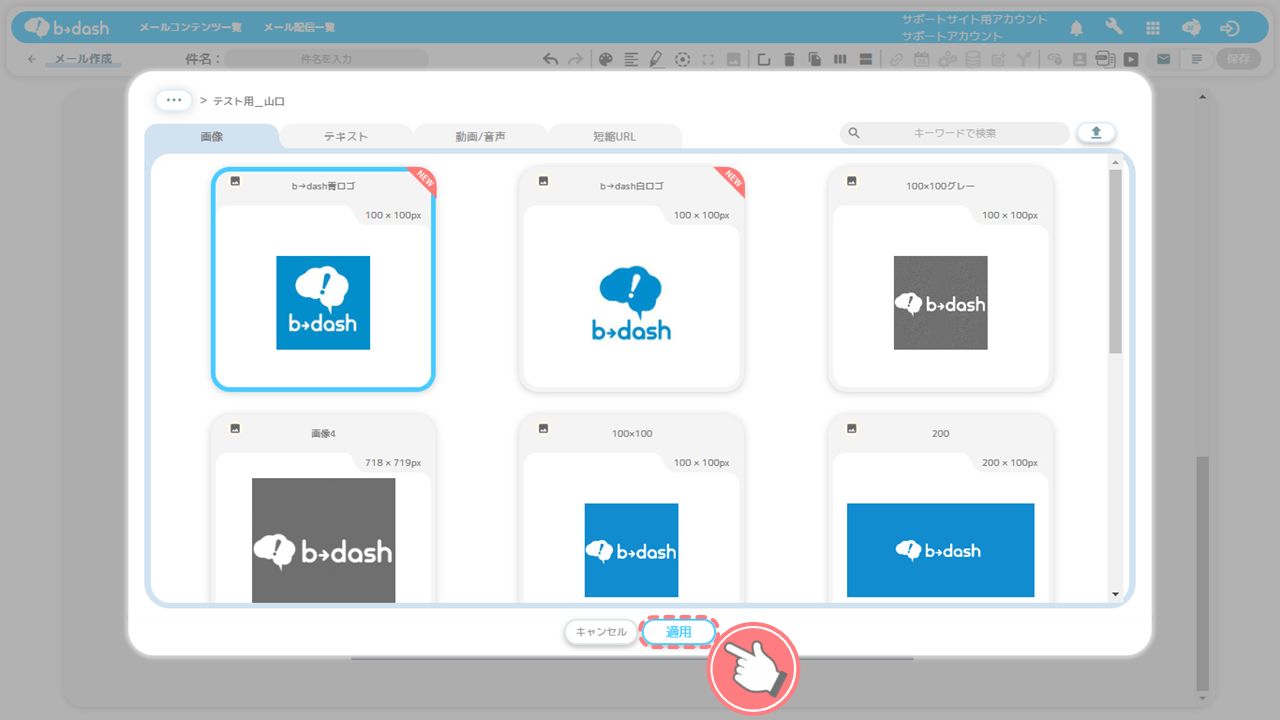Viewport: 1280px width, 720px height.
Task: Click image-type icon on 画像4 card
Action: pos(235,428)
